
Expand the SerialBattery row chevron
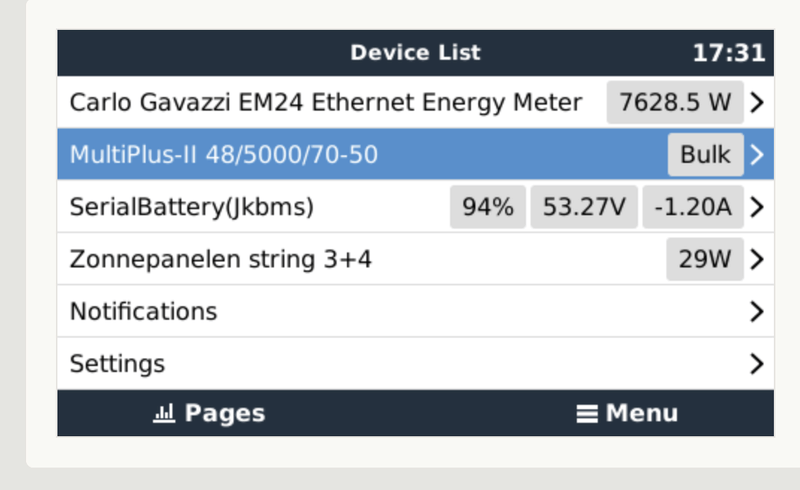coord(757,207)
